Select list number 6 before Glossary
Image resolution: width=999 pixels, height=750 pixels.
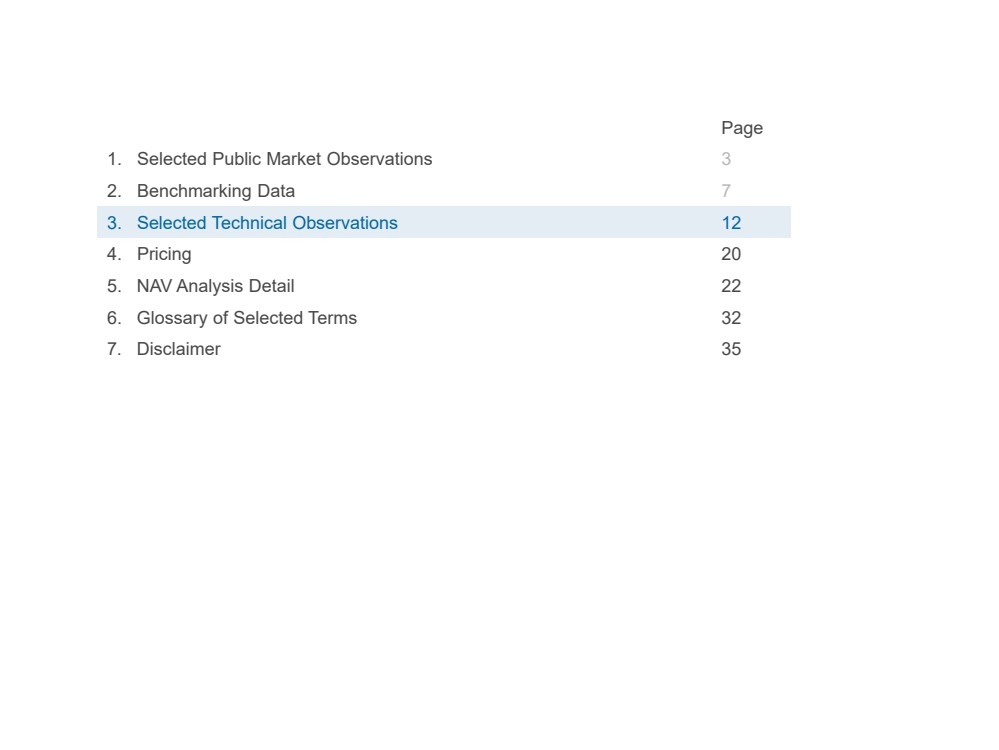tap(114, 318)
